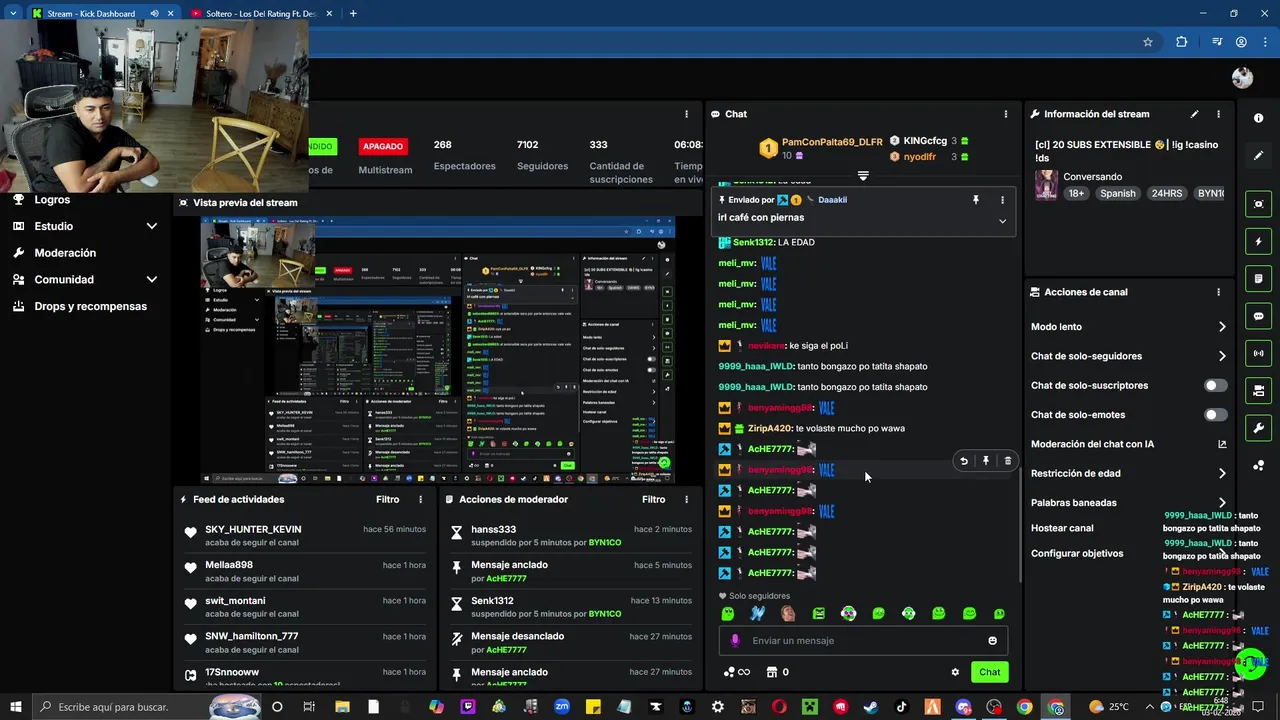Image resolution: width=1280 pixels, height=720 pixels.
Task: Open chat settings gear icon
Action: coord(955,672)
